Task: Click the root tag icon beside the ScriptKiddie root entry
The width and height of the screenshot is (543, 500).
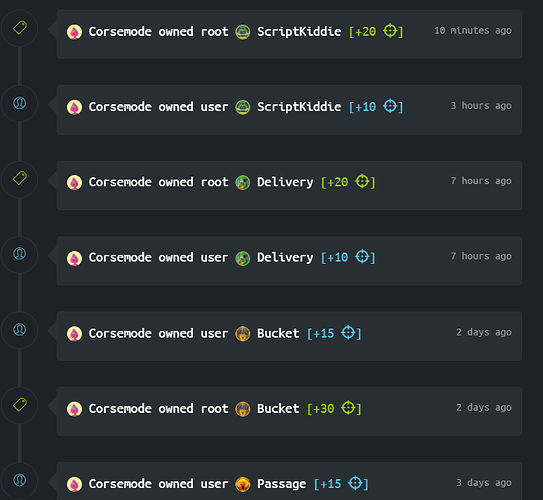Action: click(x=20, y=28)
